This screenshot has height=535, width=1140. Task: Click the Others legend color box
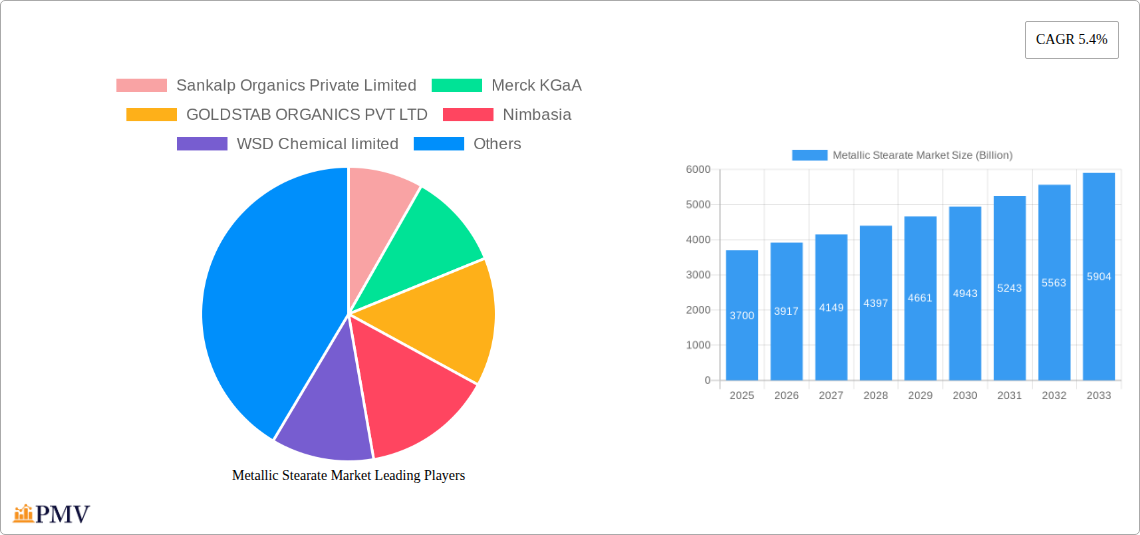[x=439, y=144]
